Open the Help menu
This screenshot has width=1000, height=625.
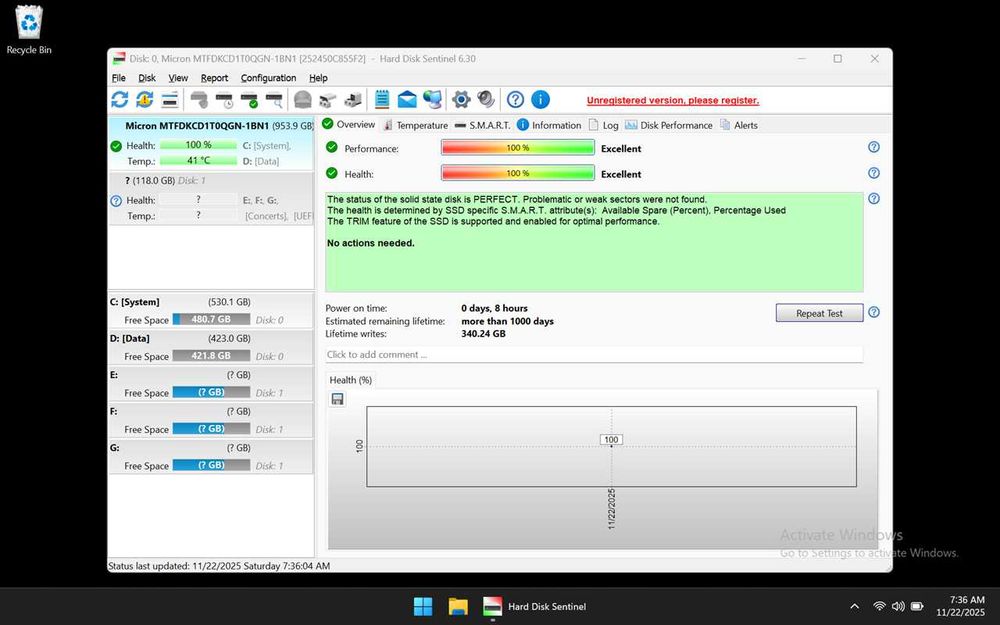(318, 78)
